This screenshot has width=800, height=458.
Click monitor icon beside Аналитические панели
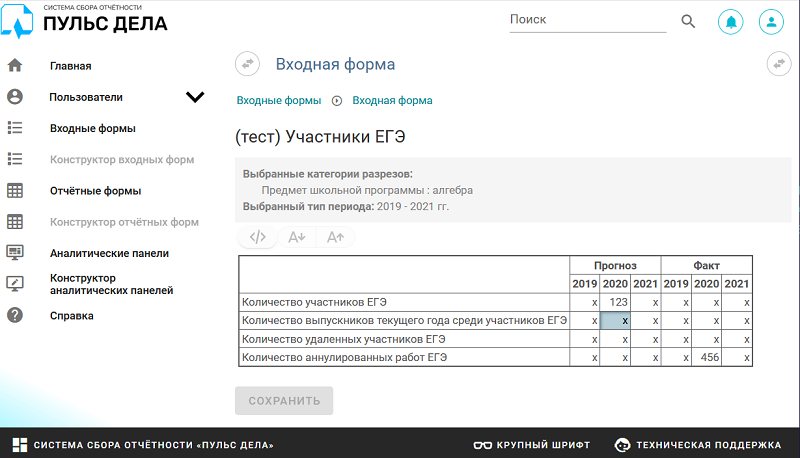15,253
